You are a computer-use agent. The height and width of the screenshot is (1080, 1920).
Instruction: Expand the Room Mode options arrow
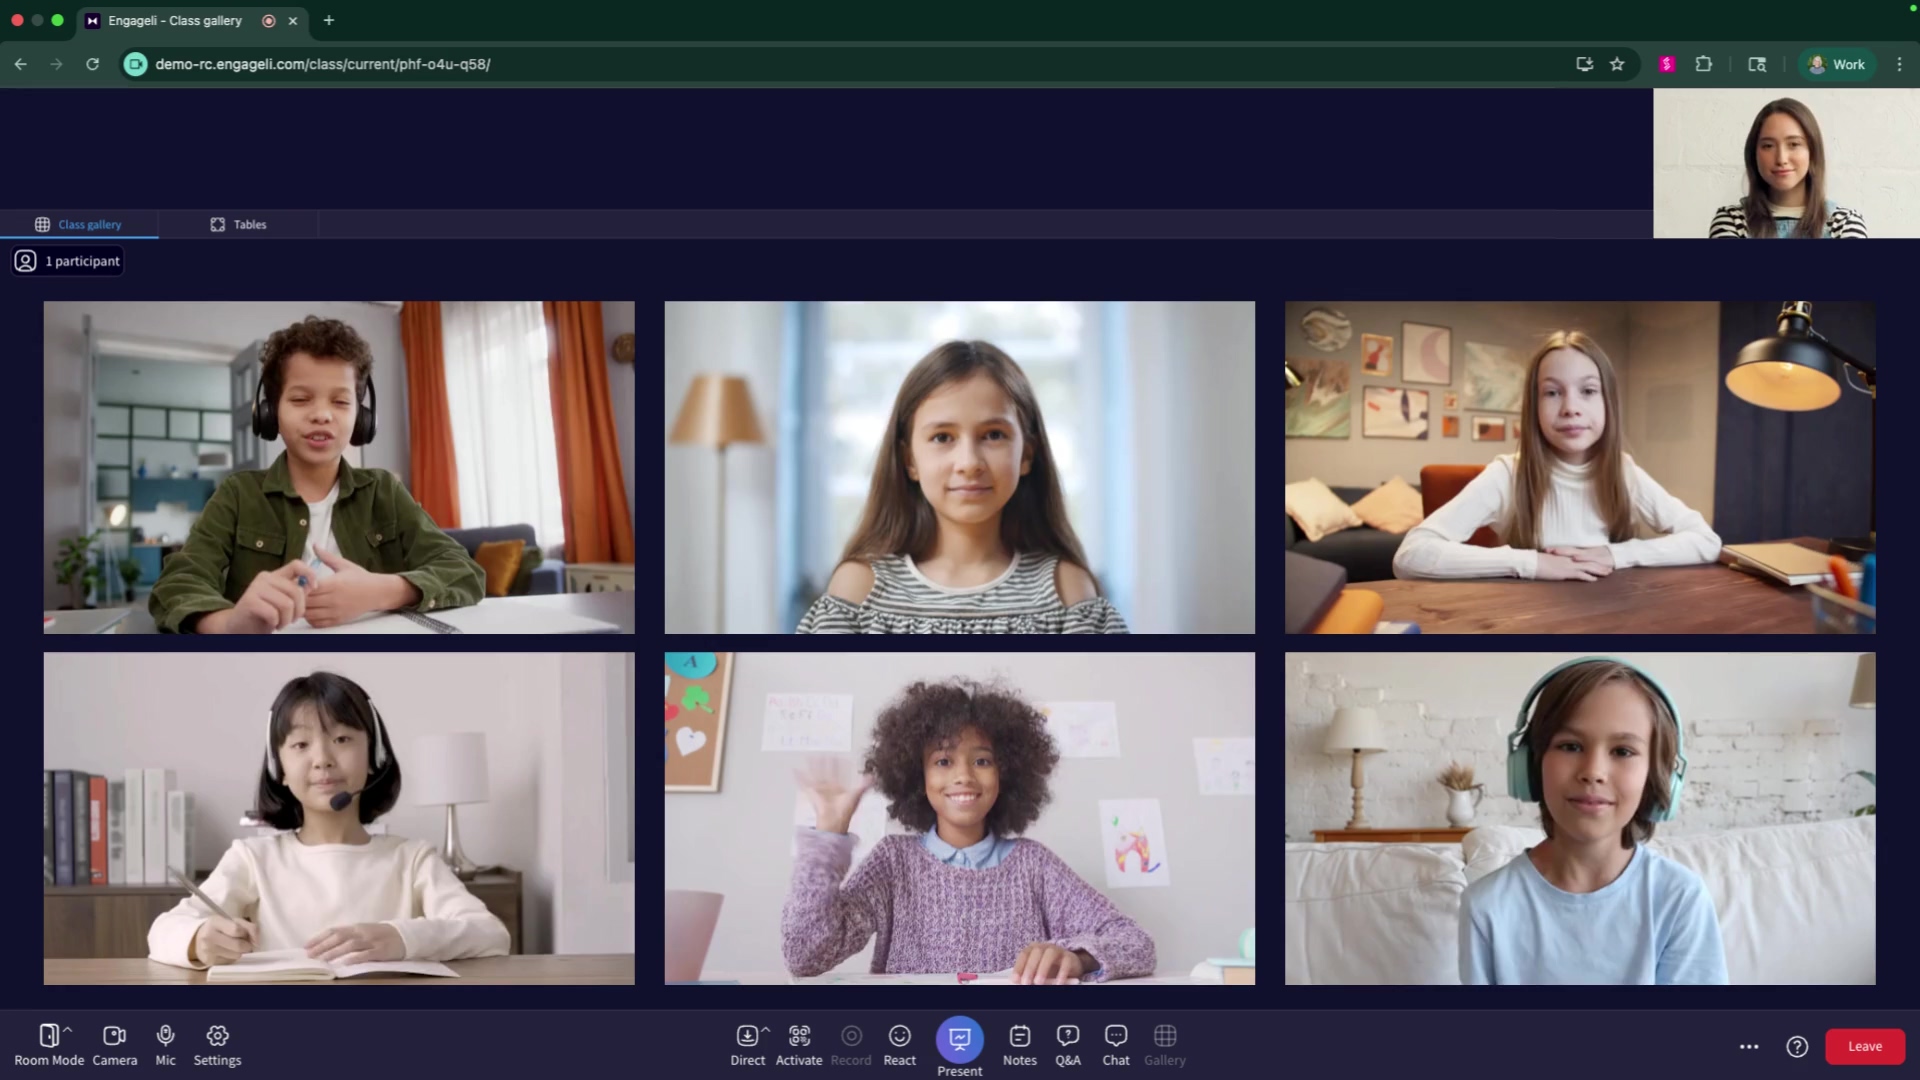pos(68,1029)
